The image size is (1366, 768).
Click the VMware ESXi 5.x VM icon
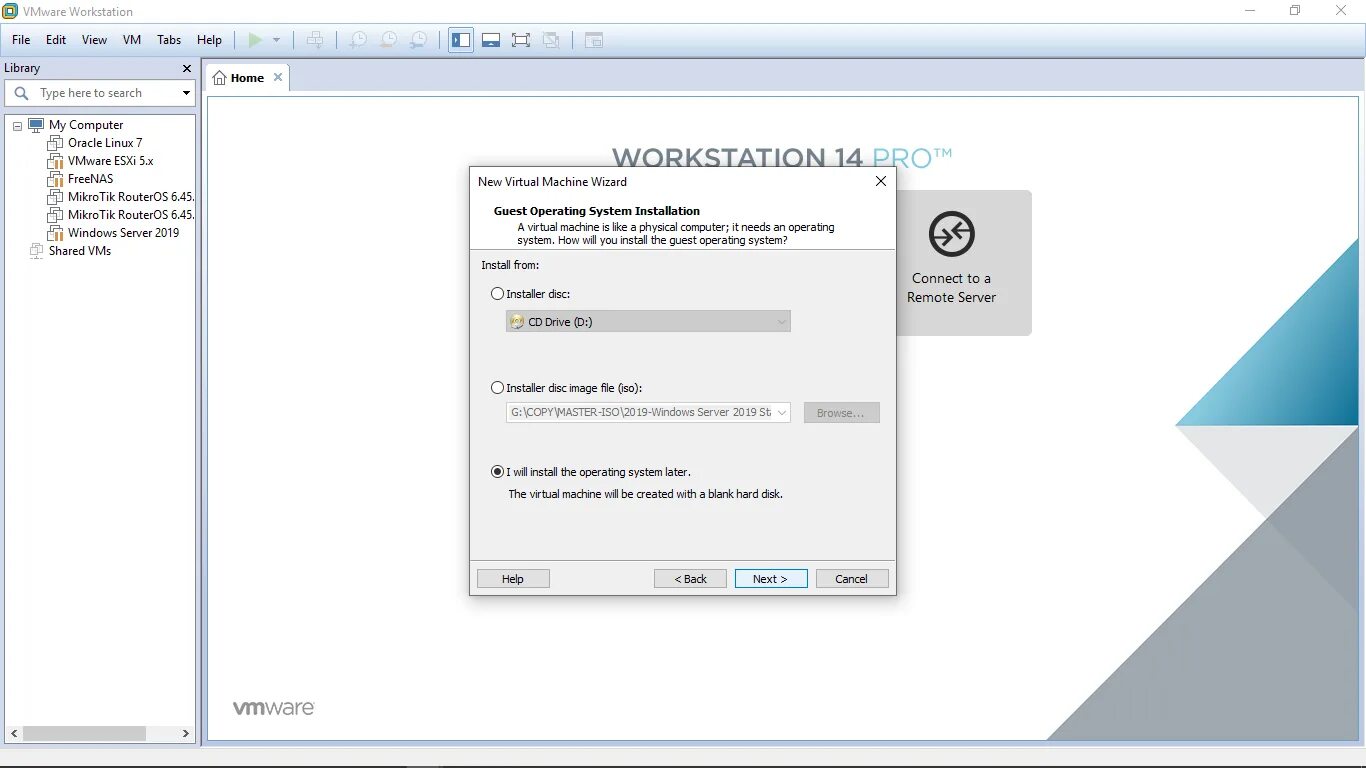coord(55,161)
